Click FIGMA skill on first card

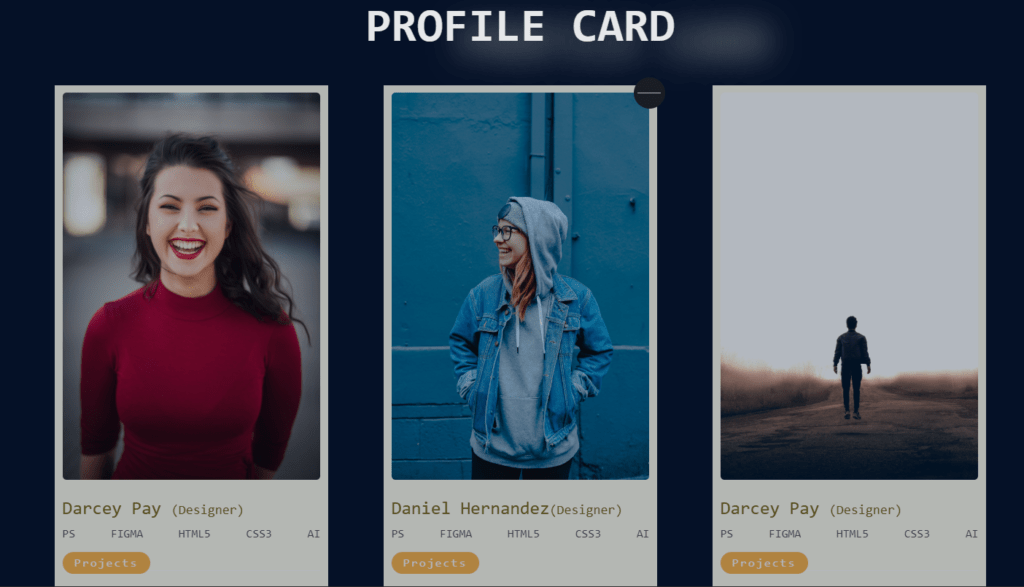click(x=127, y=534)
